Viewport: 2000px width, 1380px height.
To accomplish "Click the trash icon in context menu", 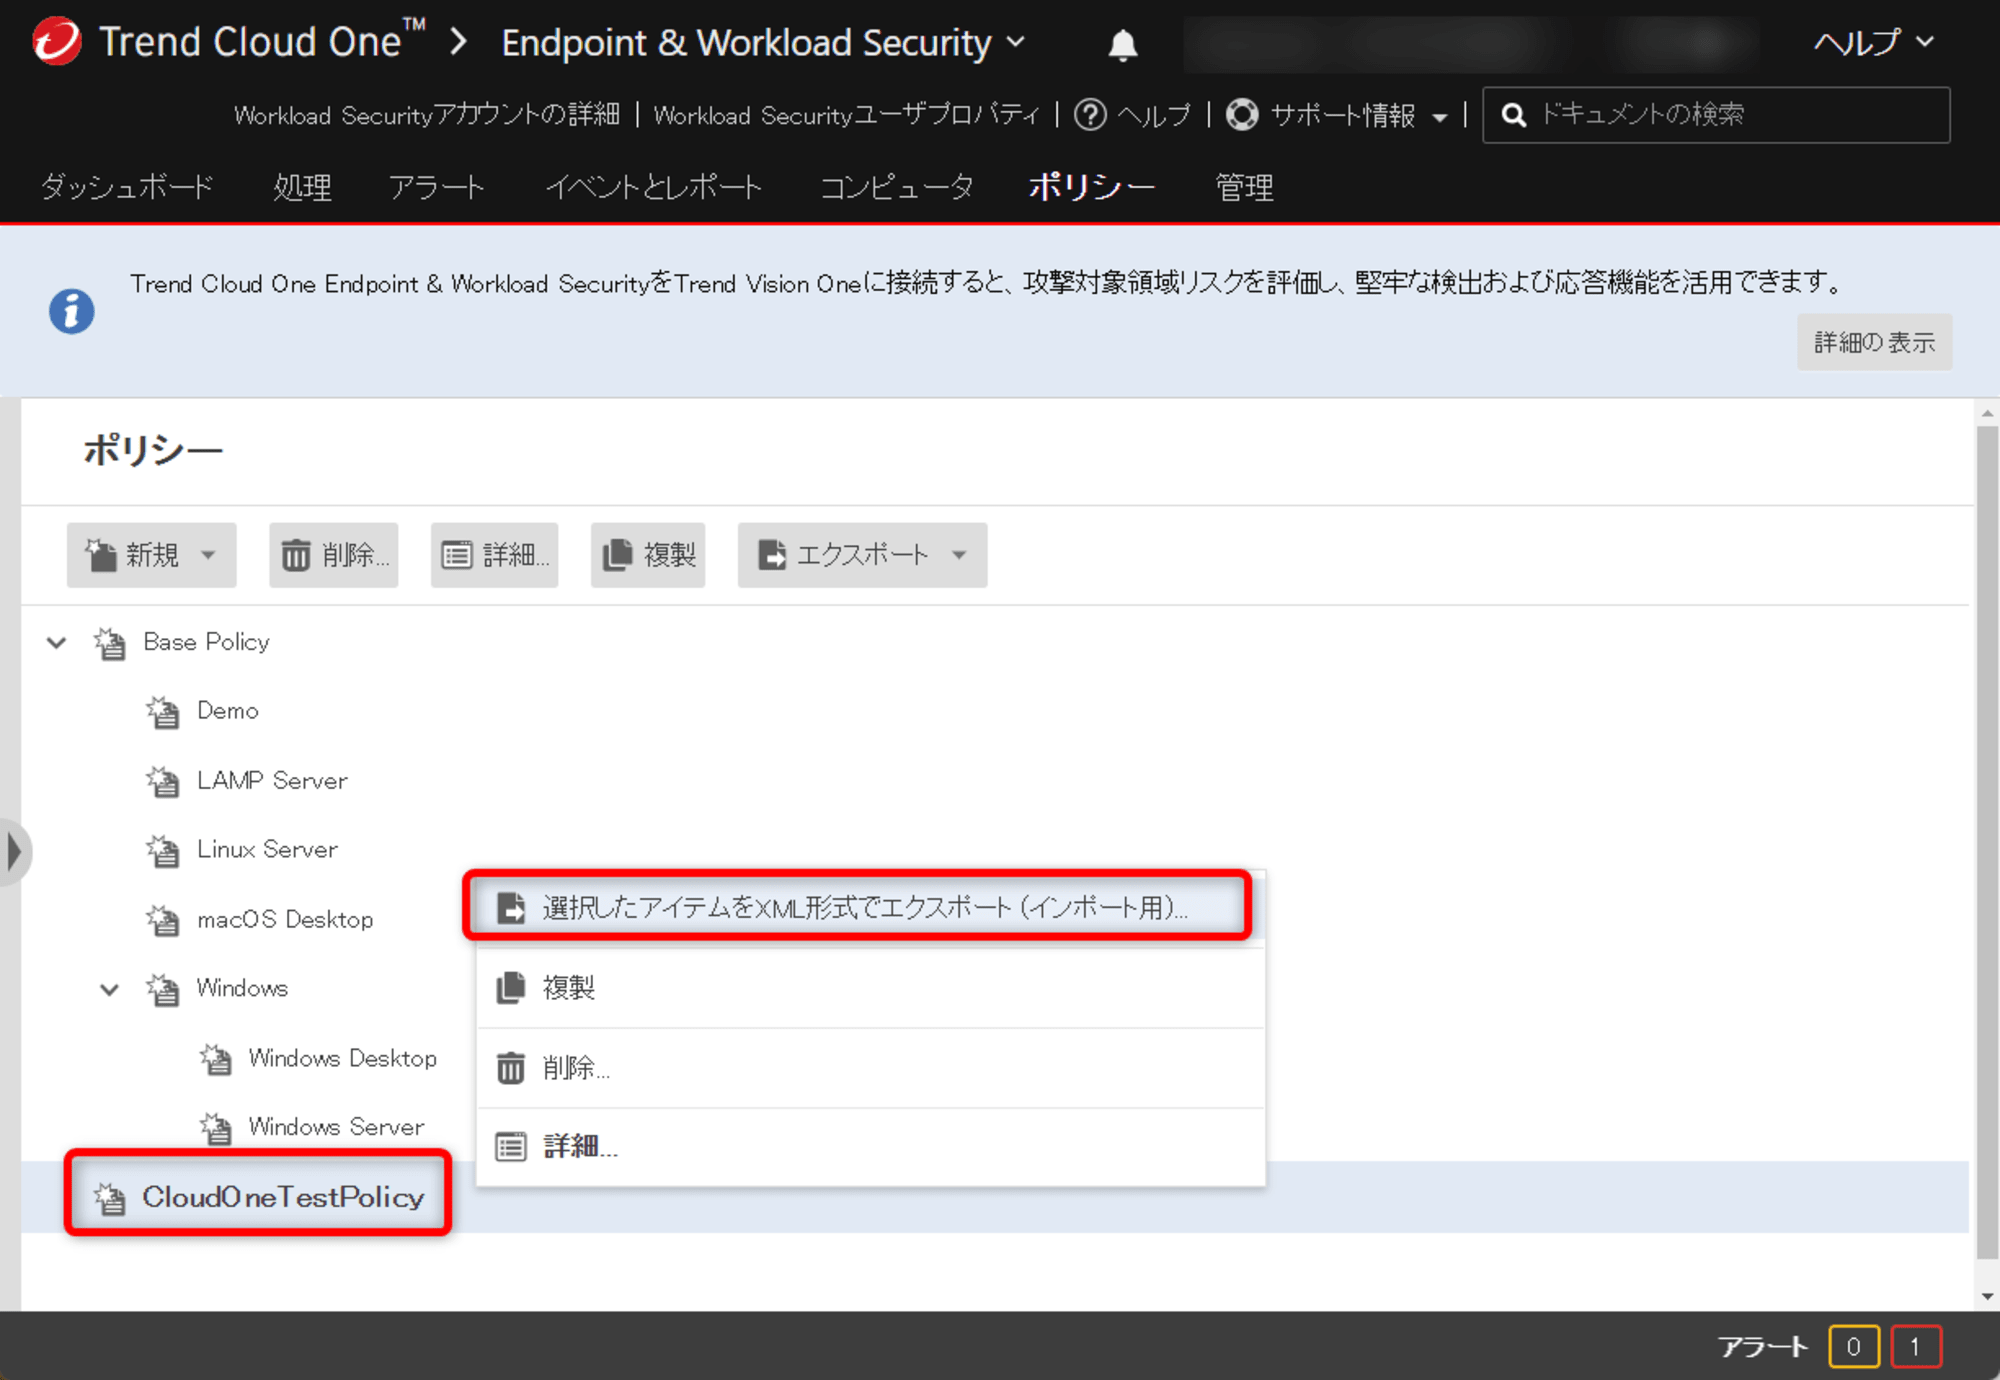I will 511,1067.
